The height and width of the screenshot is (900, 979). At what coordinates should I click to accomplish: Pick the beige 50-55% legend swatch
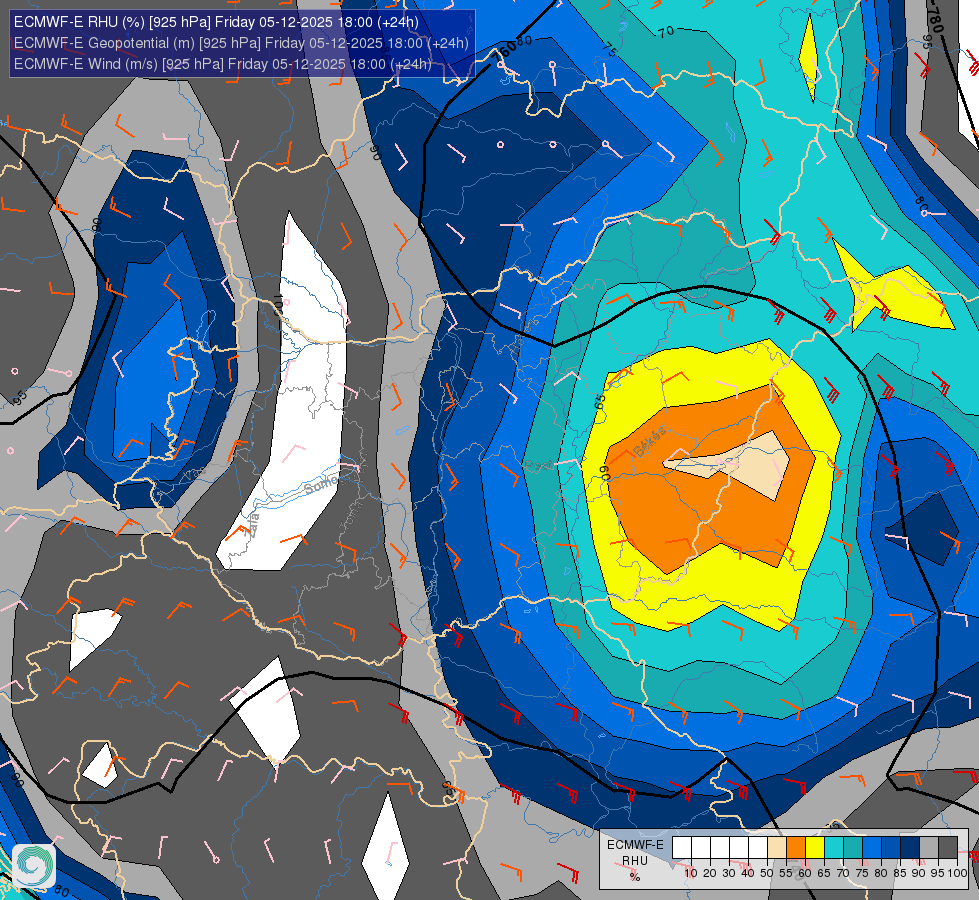(x=777, y=848)
